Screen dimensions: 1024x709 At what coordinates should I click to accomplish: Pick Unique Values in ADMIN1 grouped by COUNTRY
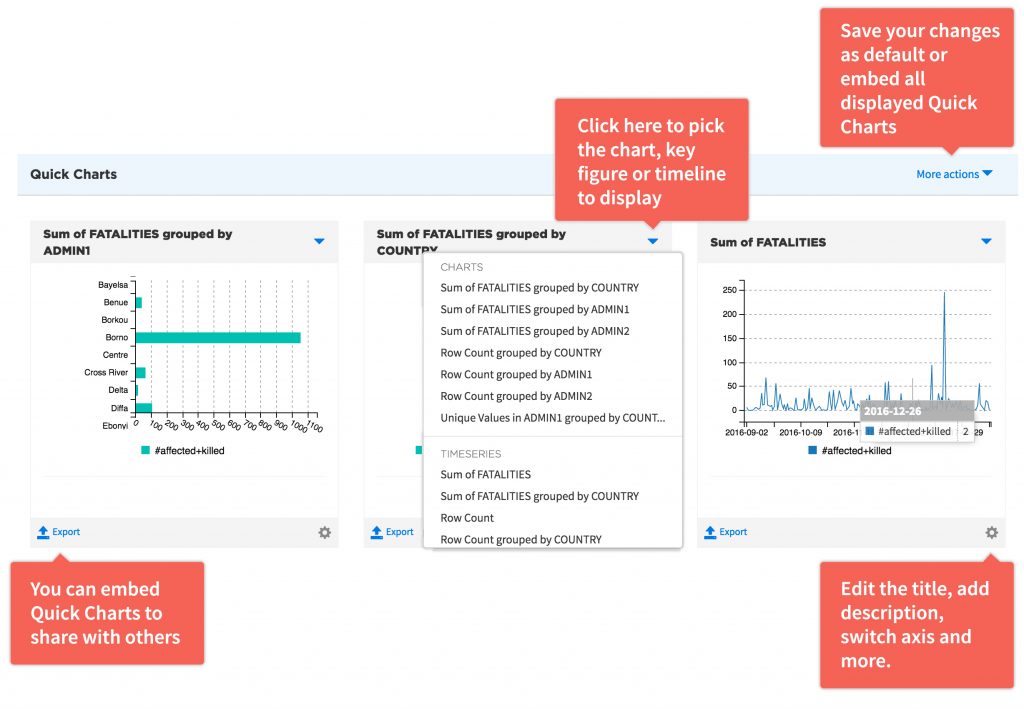(x=552, y=418)
